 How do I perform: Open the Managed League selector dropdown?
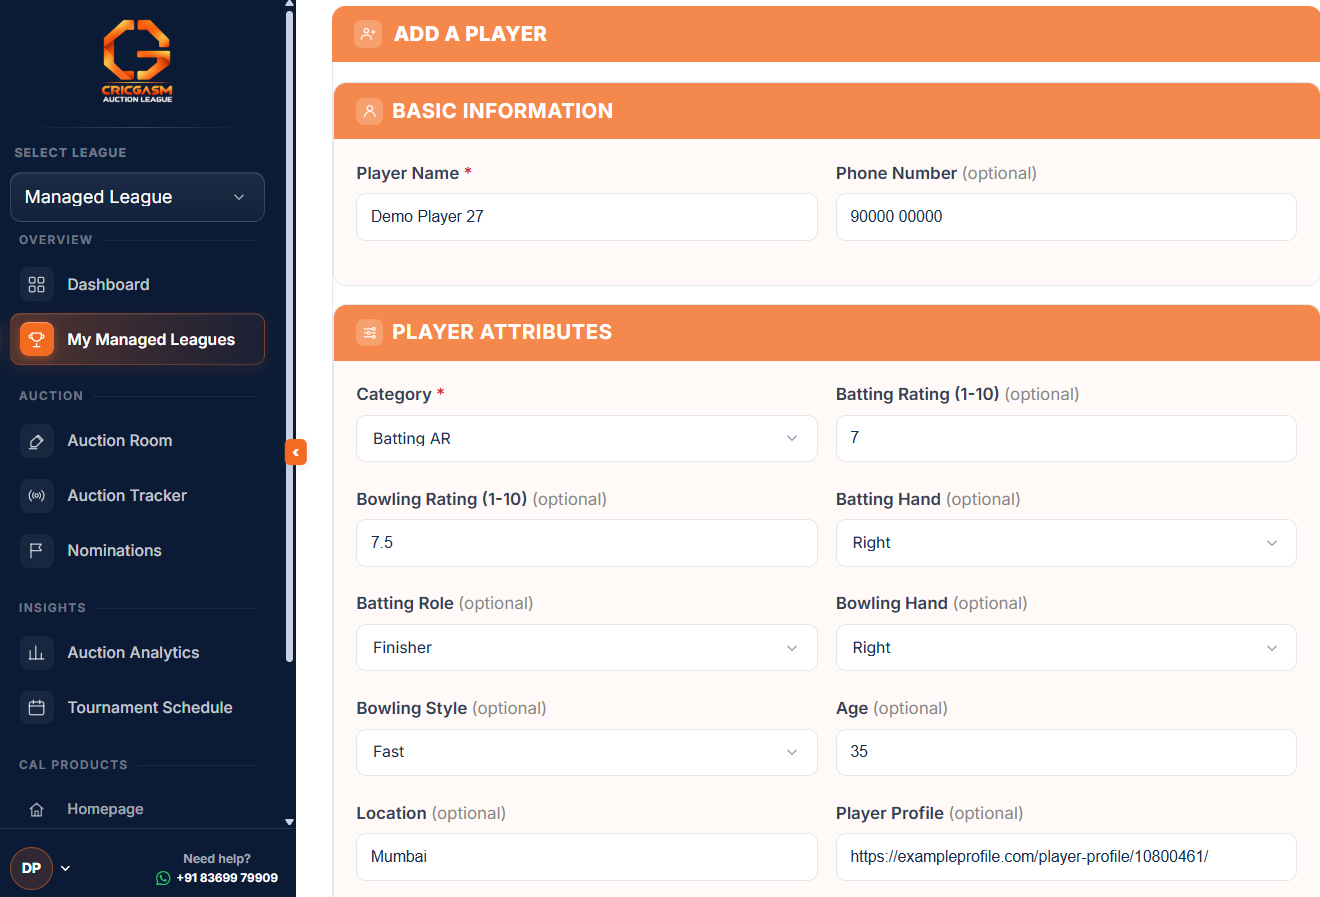[x=137, y=197]
